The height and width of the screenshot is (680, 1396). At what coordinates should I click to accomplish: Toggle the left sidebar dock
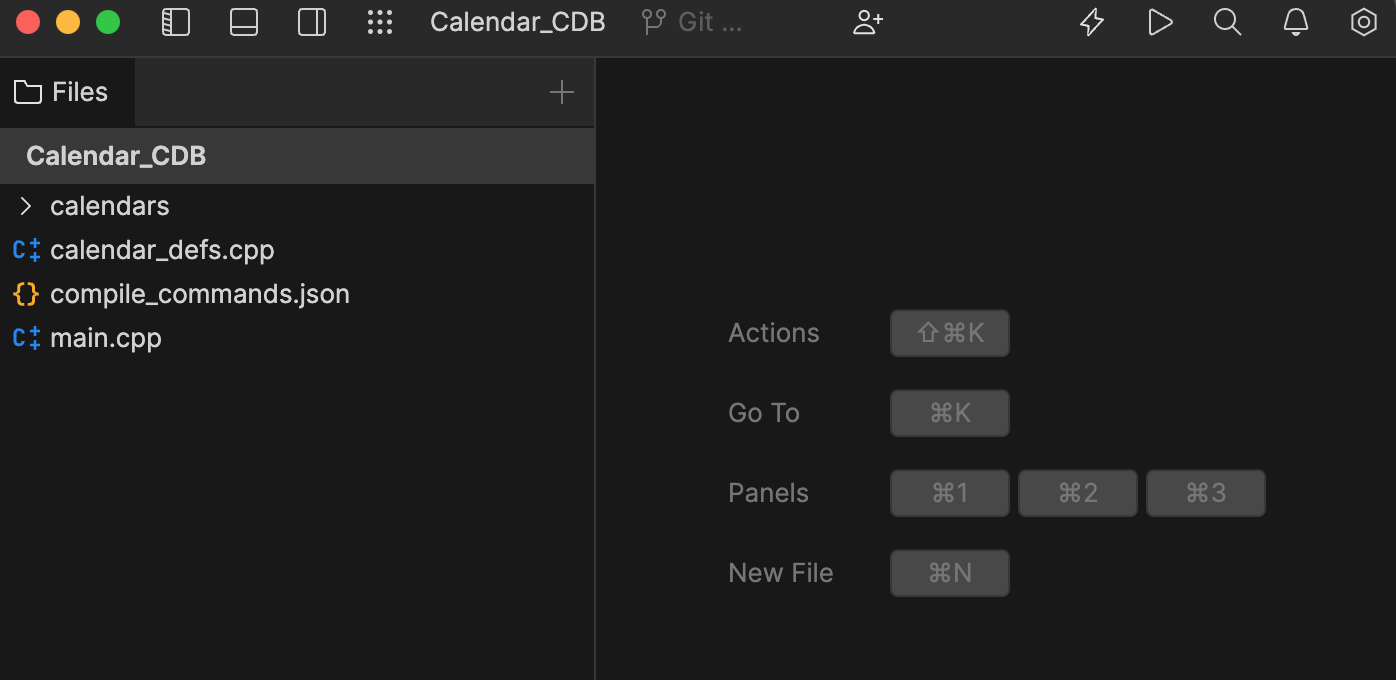pos(175,21)
